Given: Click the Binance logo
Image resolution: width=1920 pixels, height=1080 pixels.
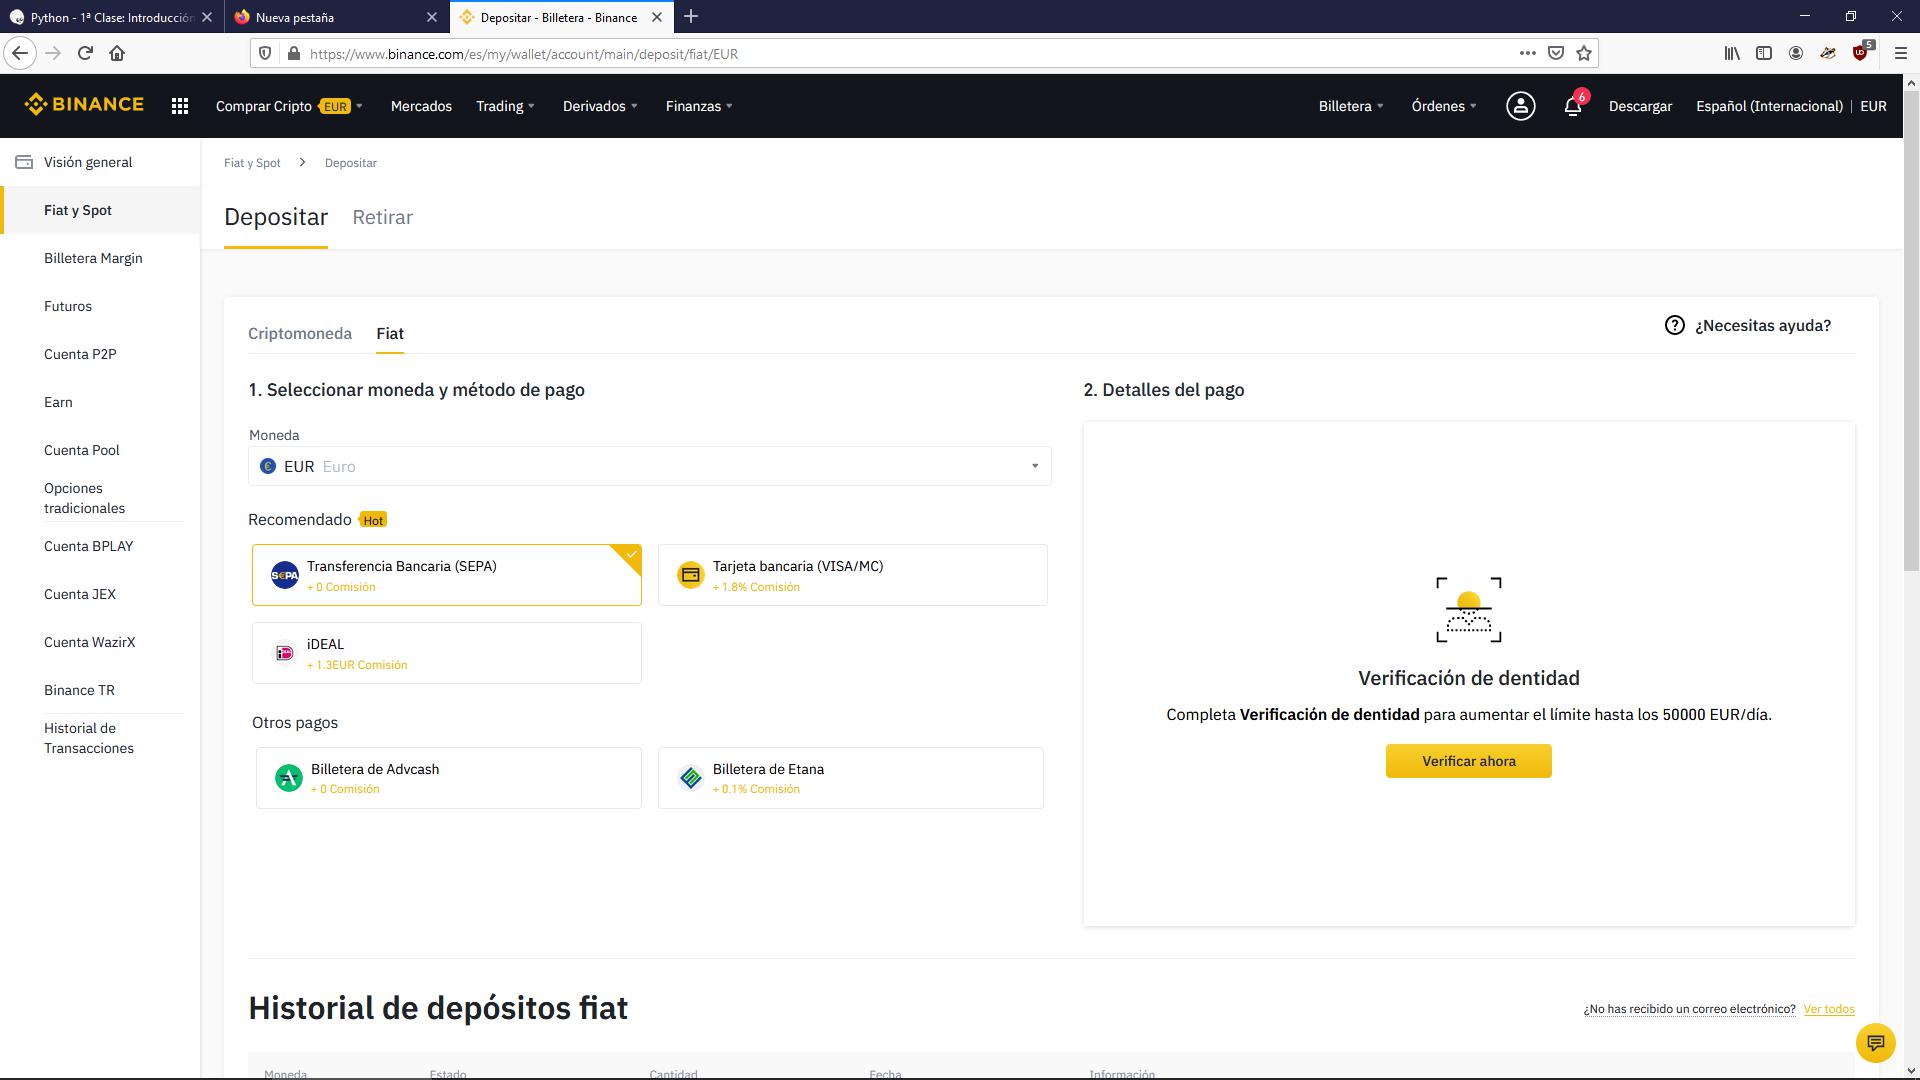Looking at the screenshot, I should pos(84,105).
